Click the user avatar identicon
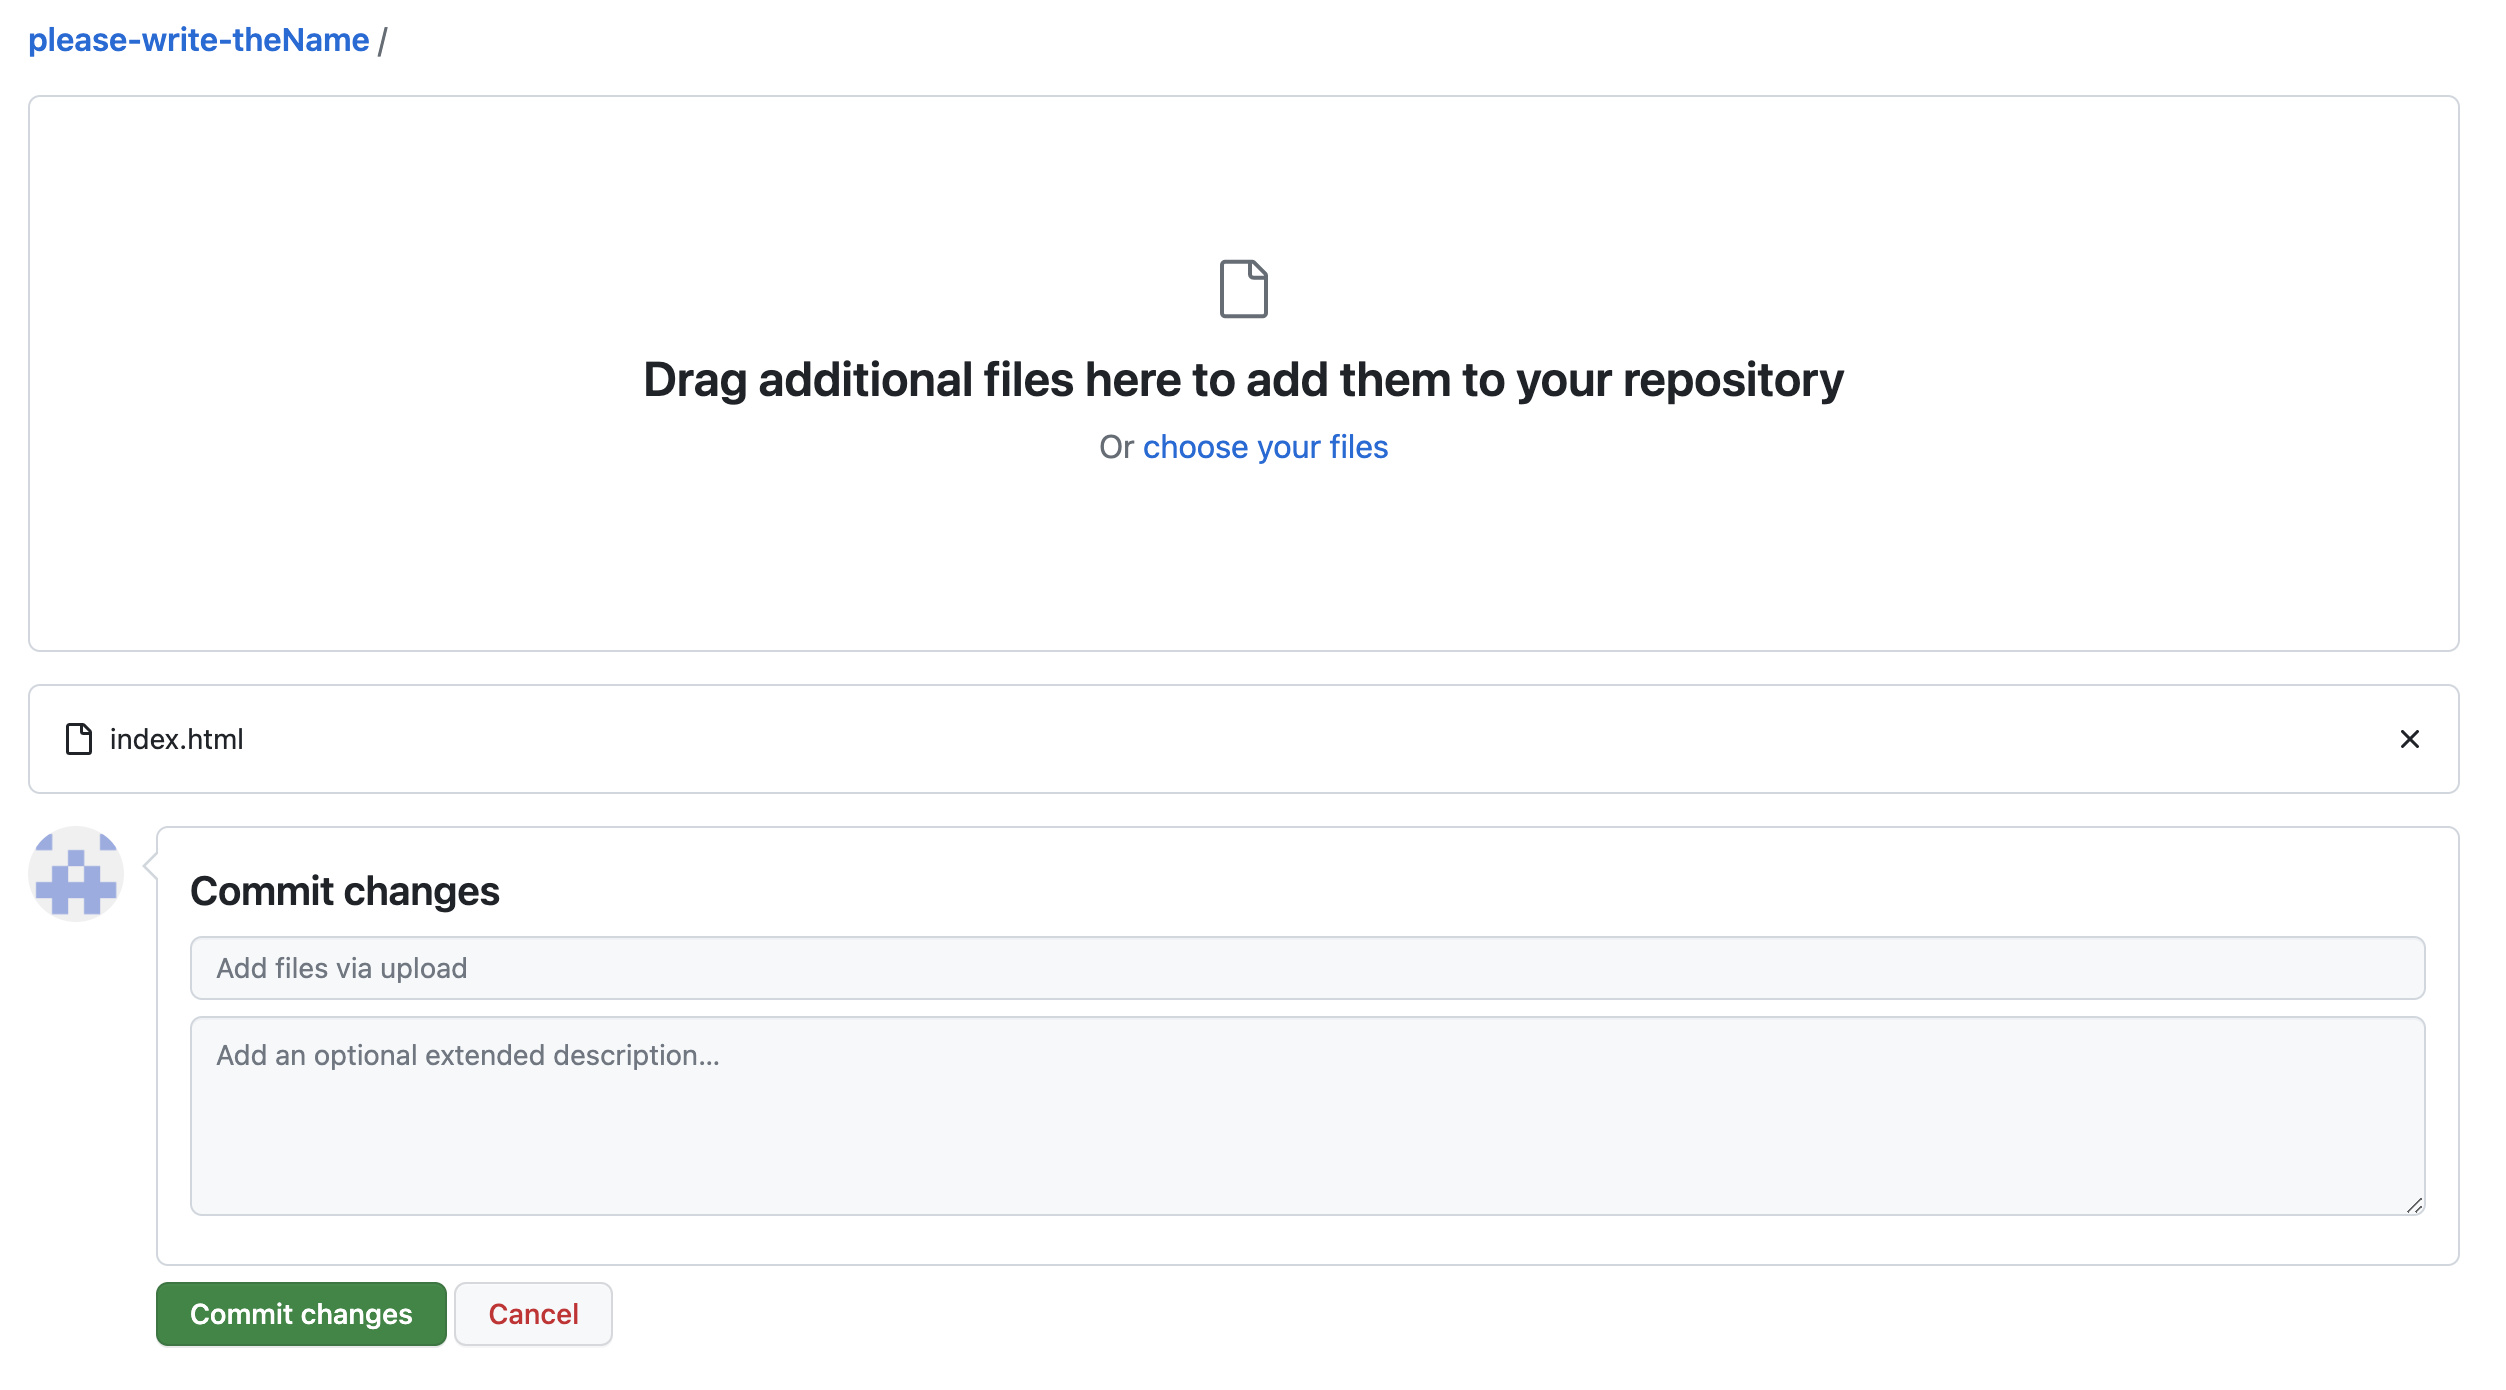2506x1390 pixels. coord(76,874)
